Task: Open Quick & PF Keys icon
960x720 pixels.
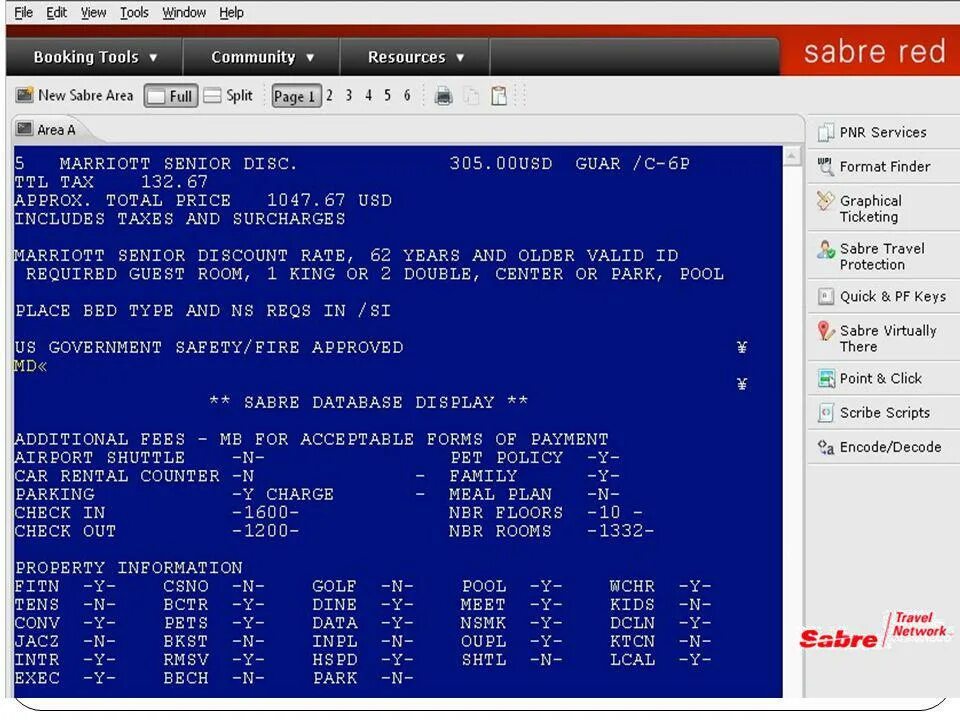Action: 825,297
